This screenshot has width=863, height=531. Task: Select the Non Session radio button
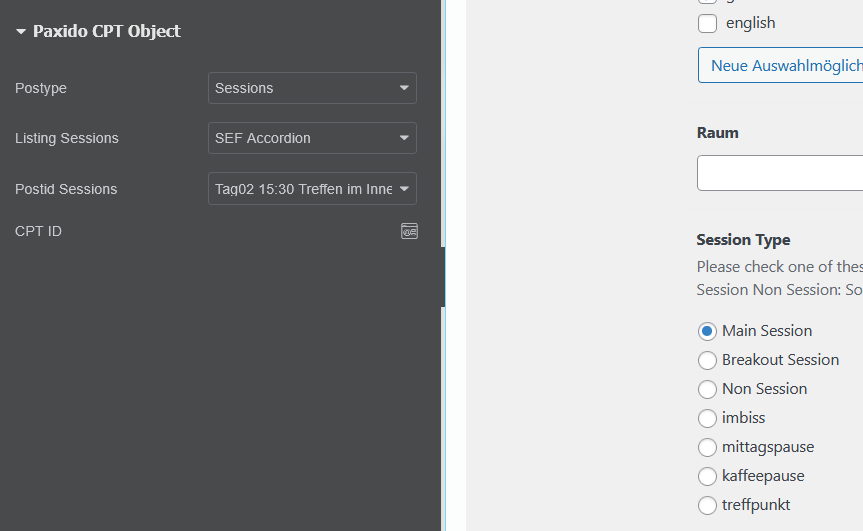707,389
